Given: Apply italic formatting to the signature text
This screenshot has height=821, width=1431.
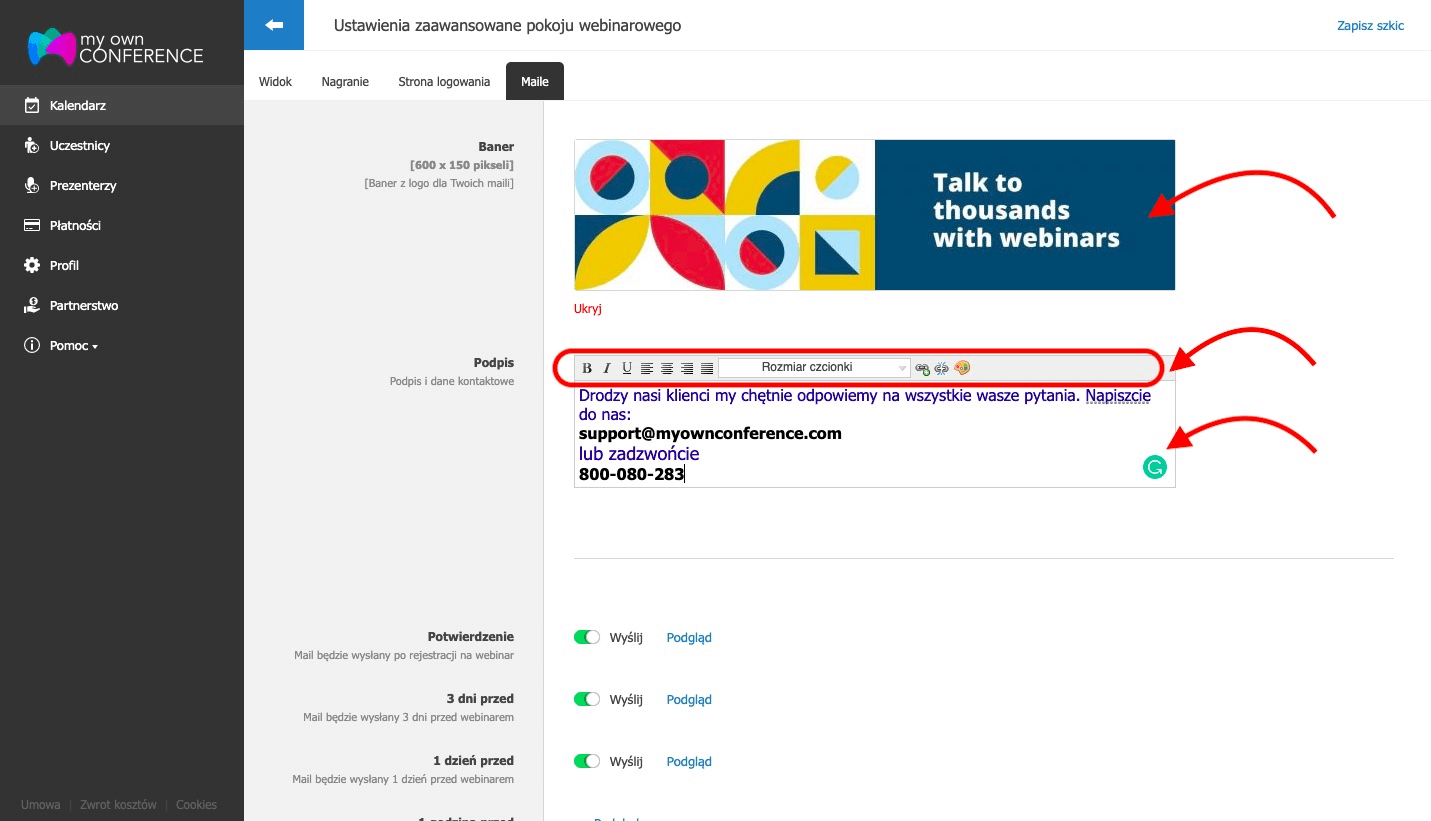Looking at the screenshot, I should coord(607,368).
